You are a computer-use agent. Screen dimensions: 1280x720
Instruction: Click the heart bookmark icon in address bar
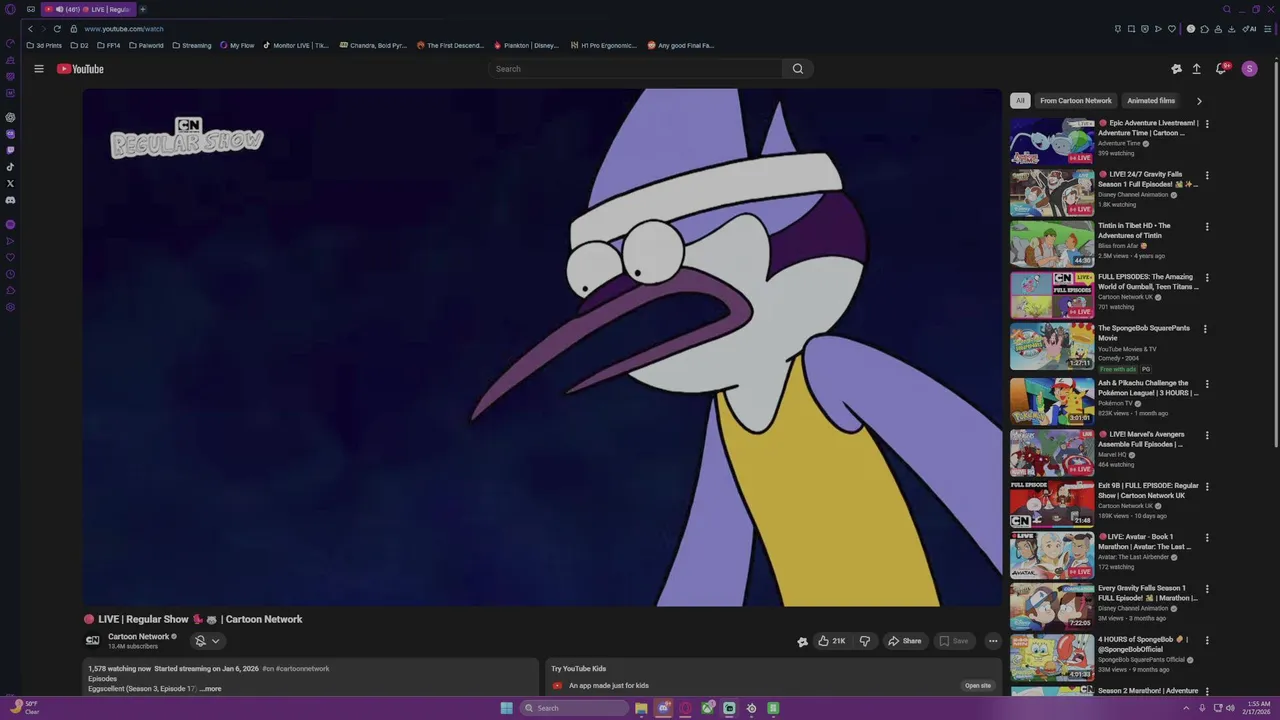point(1172,29)
